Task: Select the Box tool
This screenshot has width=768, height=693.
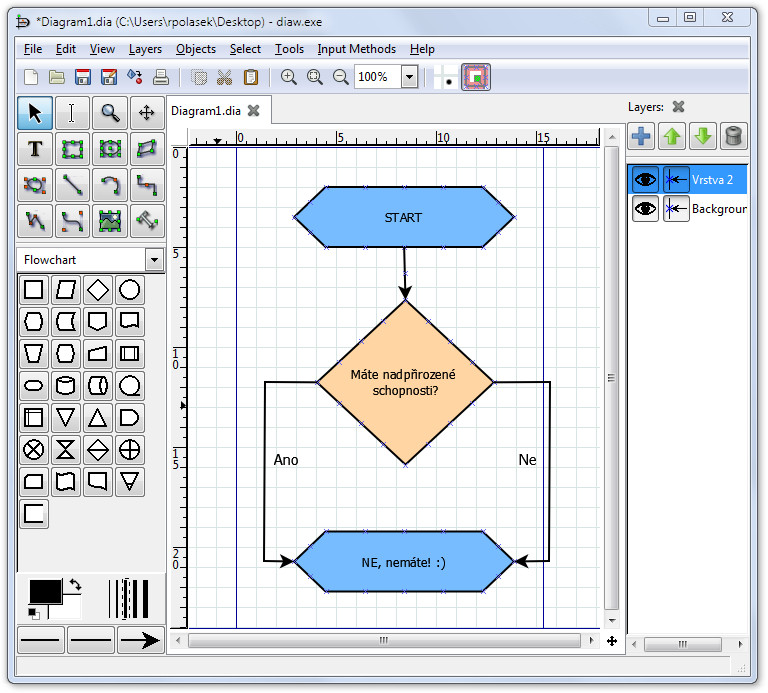Action: [72, 149]
